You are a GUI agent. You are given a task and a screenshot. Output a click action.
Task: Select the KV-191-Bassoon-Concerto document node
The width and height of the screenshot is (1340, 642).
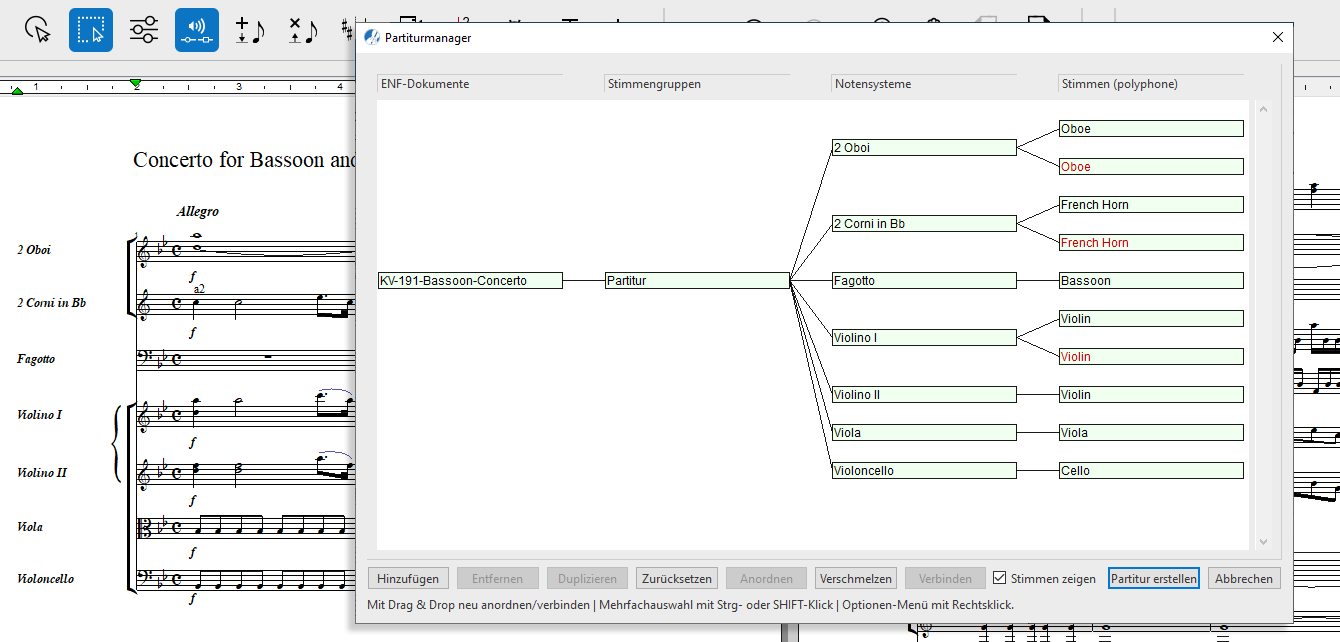coord(470,281)
